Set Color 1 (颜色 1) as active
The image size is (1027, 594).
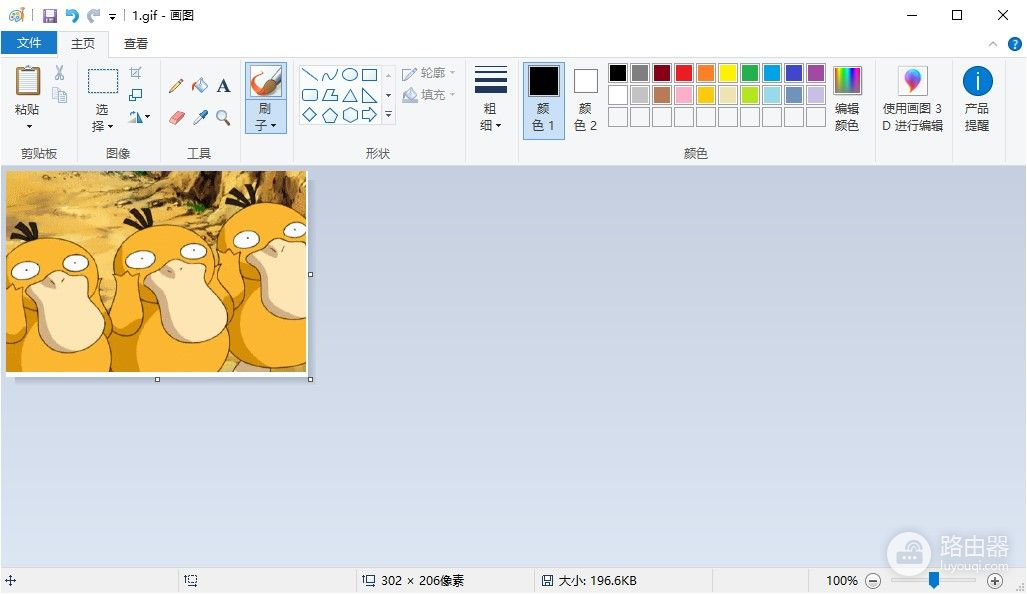543,100
